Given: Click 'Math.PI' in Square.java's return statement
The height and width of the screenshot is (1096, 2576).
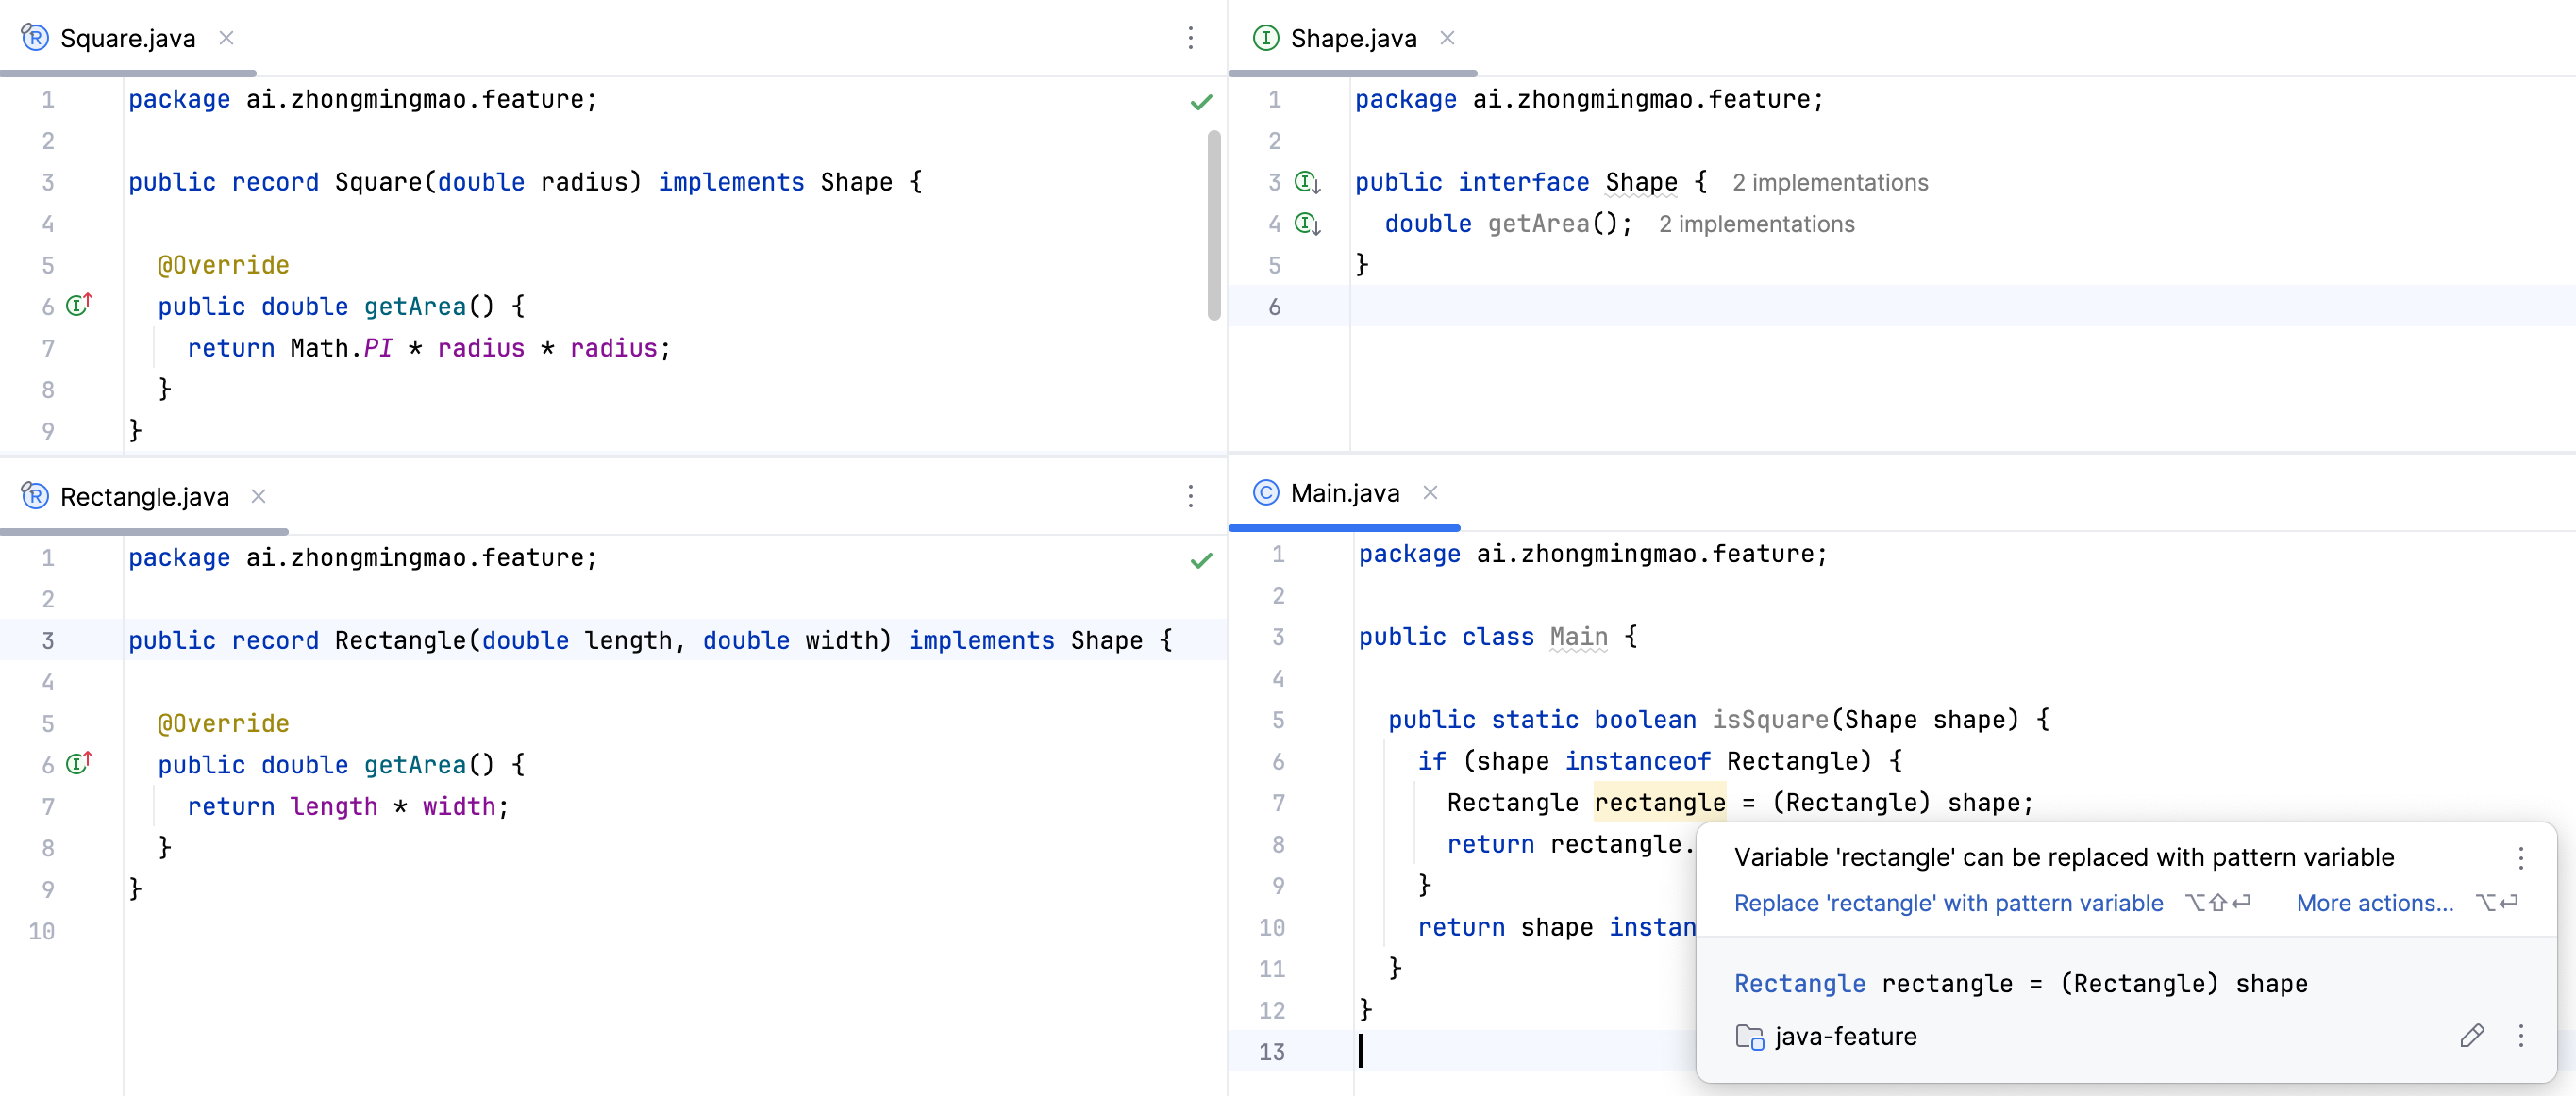Looking at the screenshot, I should click(341, 347).
